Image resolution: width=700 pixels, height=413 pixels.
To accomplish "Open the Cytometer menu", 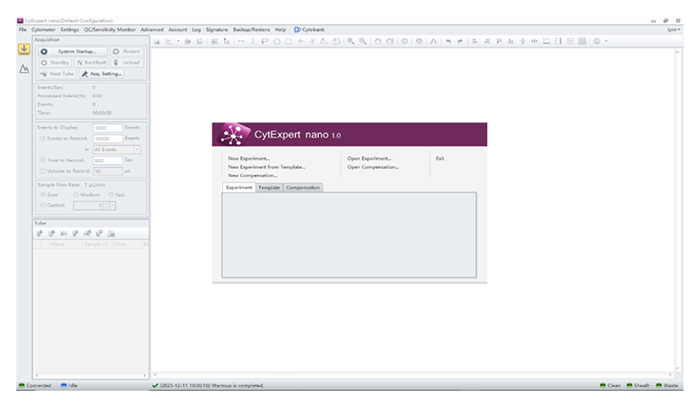I will (x=43, y=29).
